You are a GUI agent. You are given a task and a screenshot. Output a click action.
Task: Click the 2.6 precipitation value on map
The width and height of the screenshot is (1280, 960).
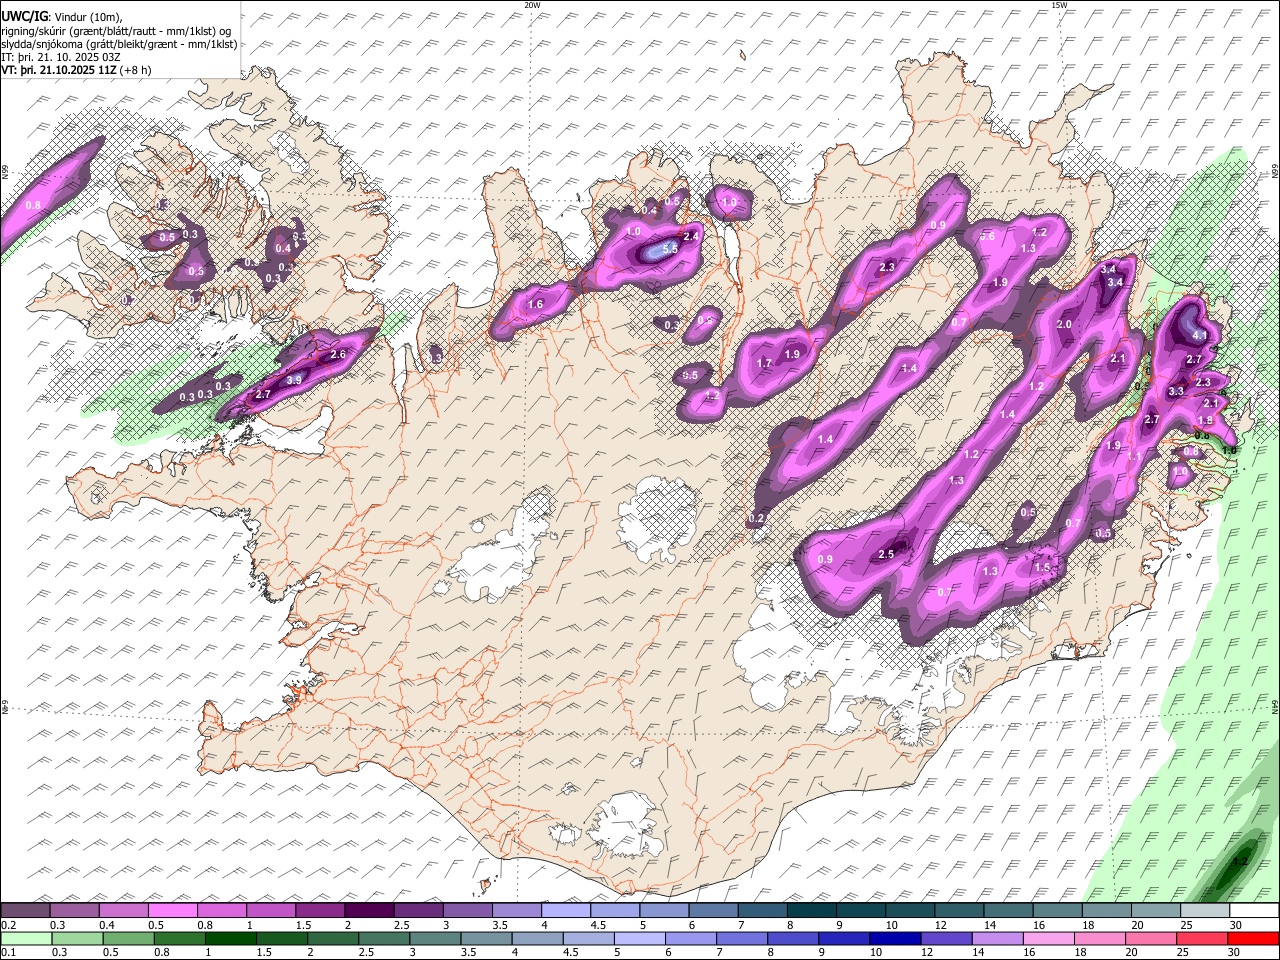coord(337,355)
